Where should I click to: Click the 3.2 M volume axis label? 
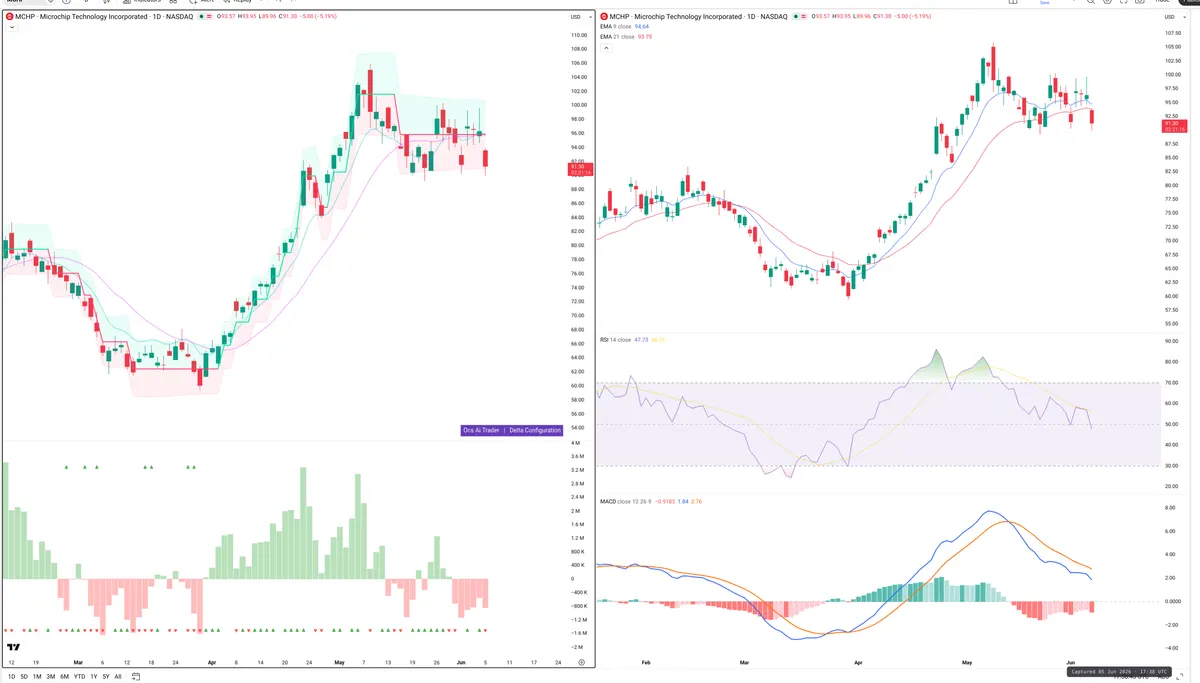(577, 470)
